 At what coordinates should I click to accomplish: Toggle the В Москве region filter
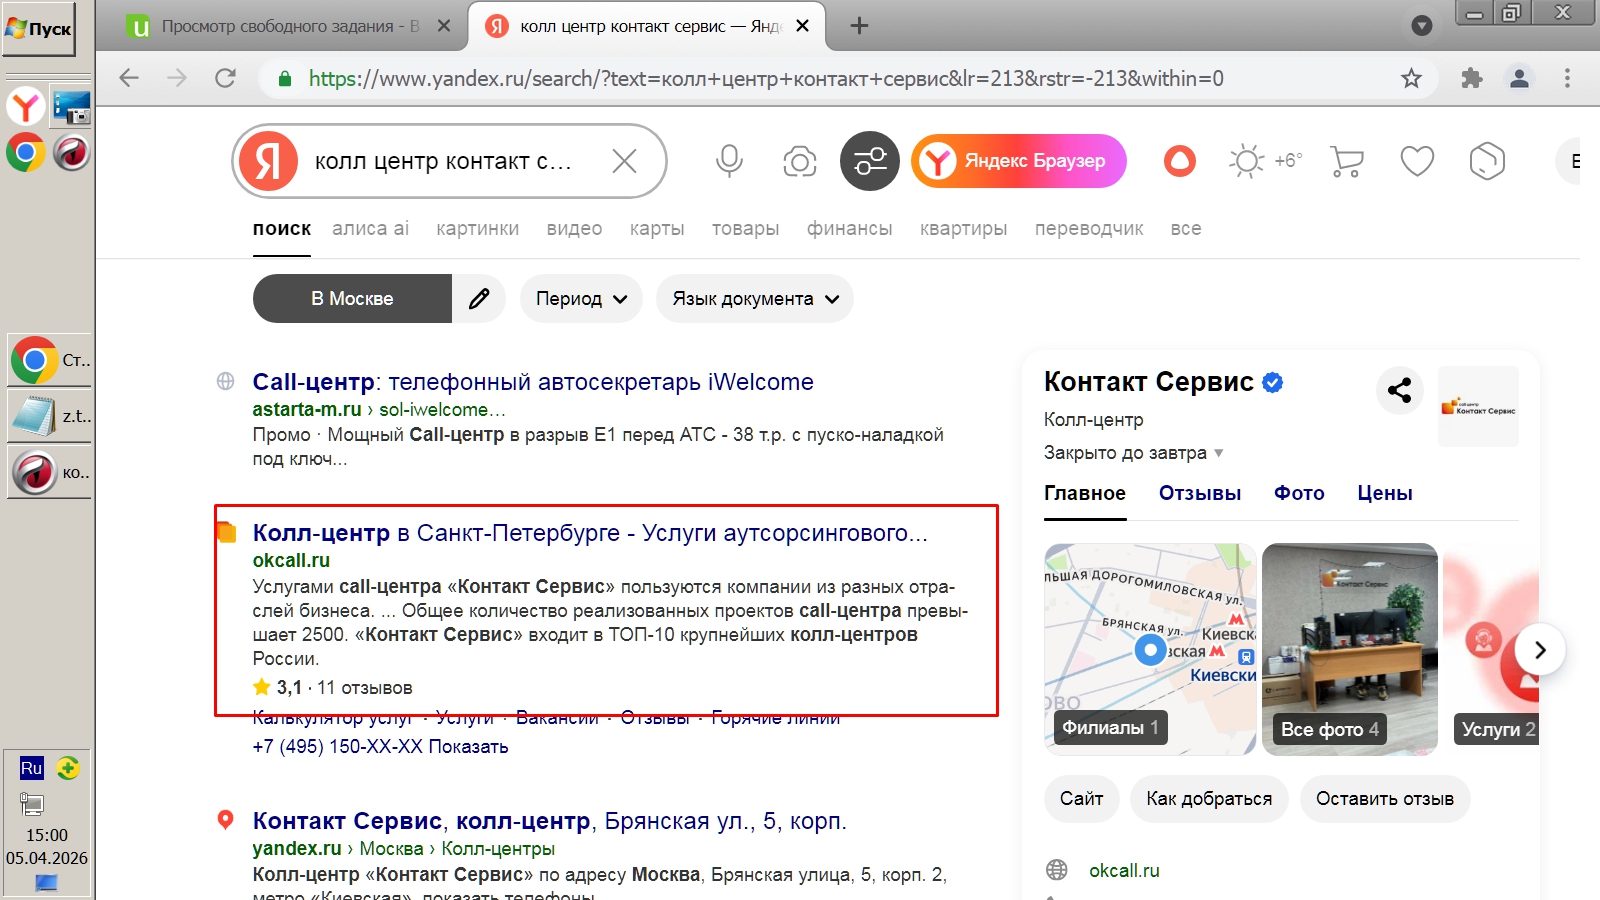[x=352, y=299]
